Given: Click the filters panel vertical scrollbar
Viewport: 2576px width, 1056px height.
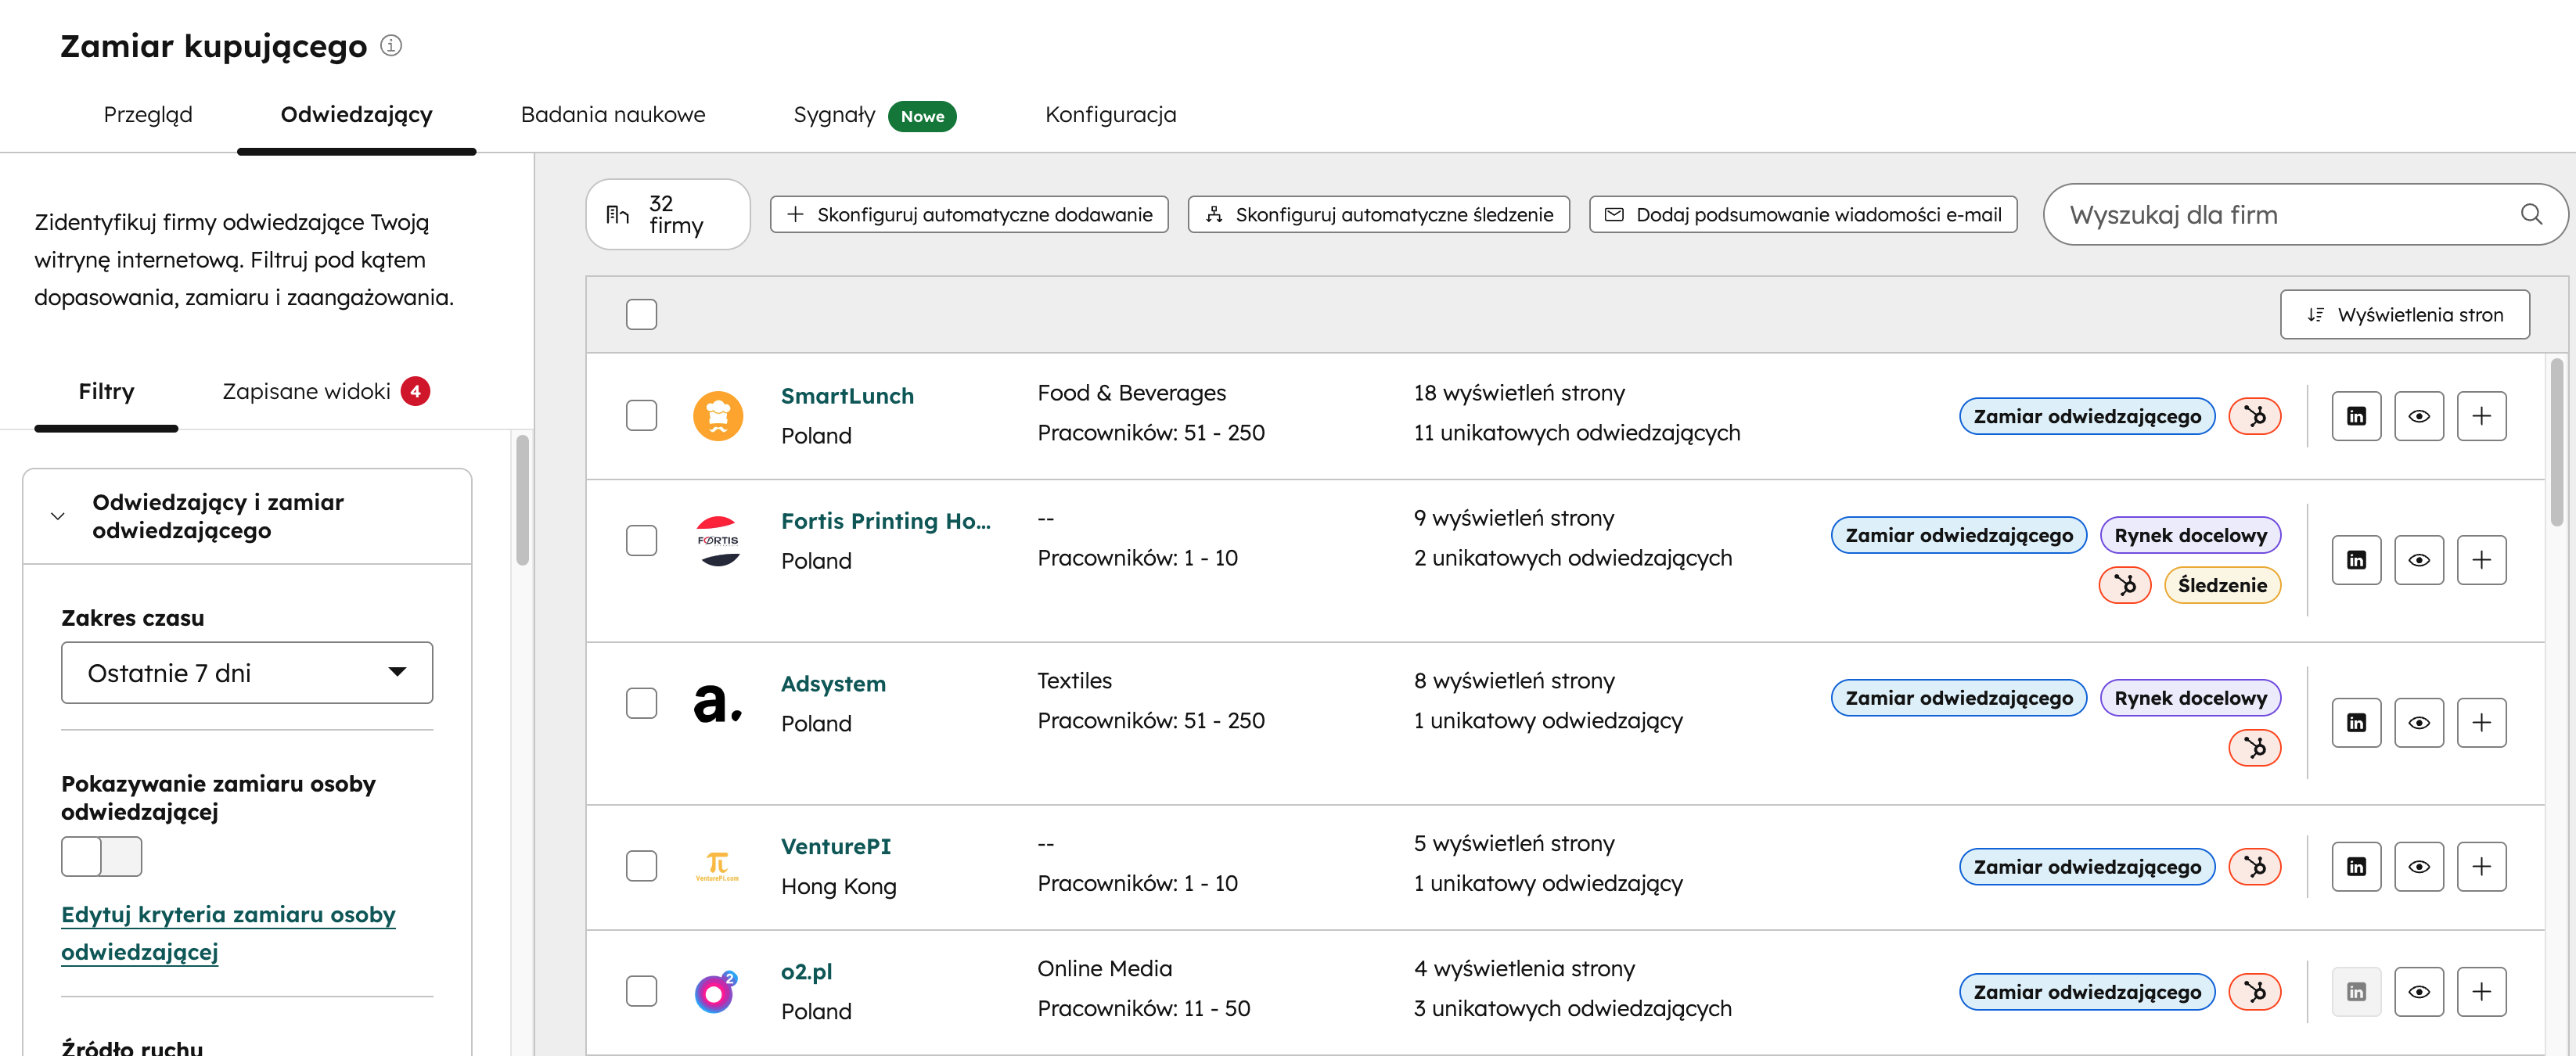Looking at the screenshot, I should (522, 500).
